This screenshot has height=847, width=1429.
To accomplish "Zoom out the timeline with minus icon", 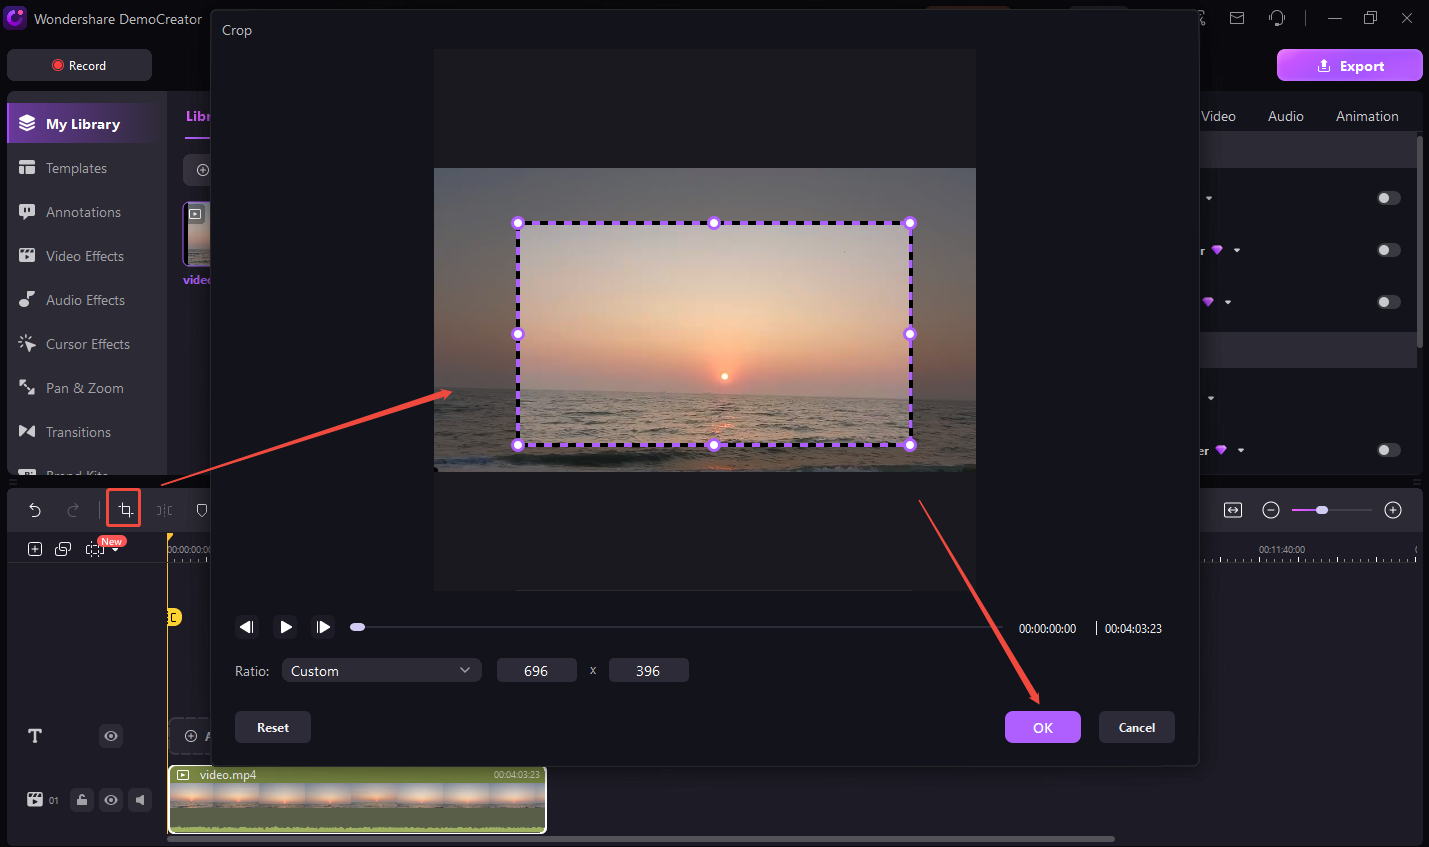I will [1271, 510].
